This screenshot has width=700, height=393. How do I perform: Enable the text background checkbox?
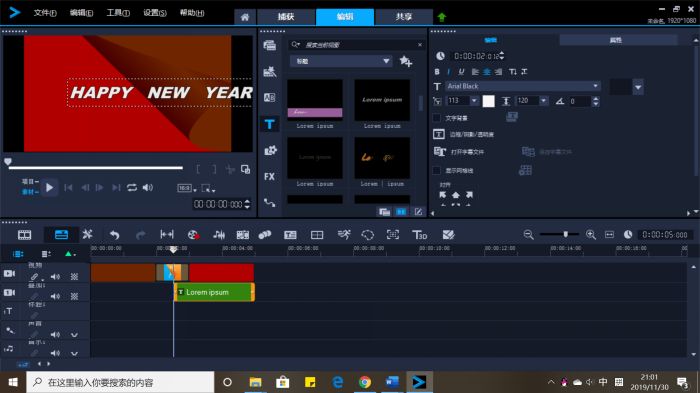pos(437,118)
